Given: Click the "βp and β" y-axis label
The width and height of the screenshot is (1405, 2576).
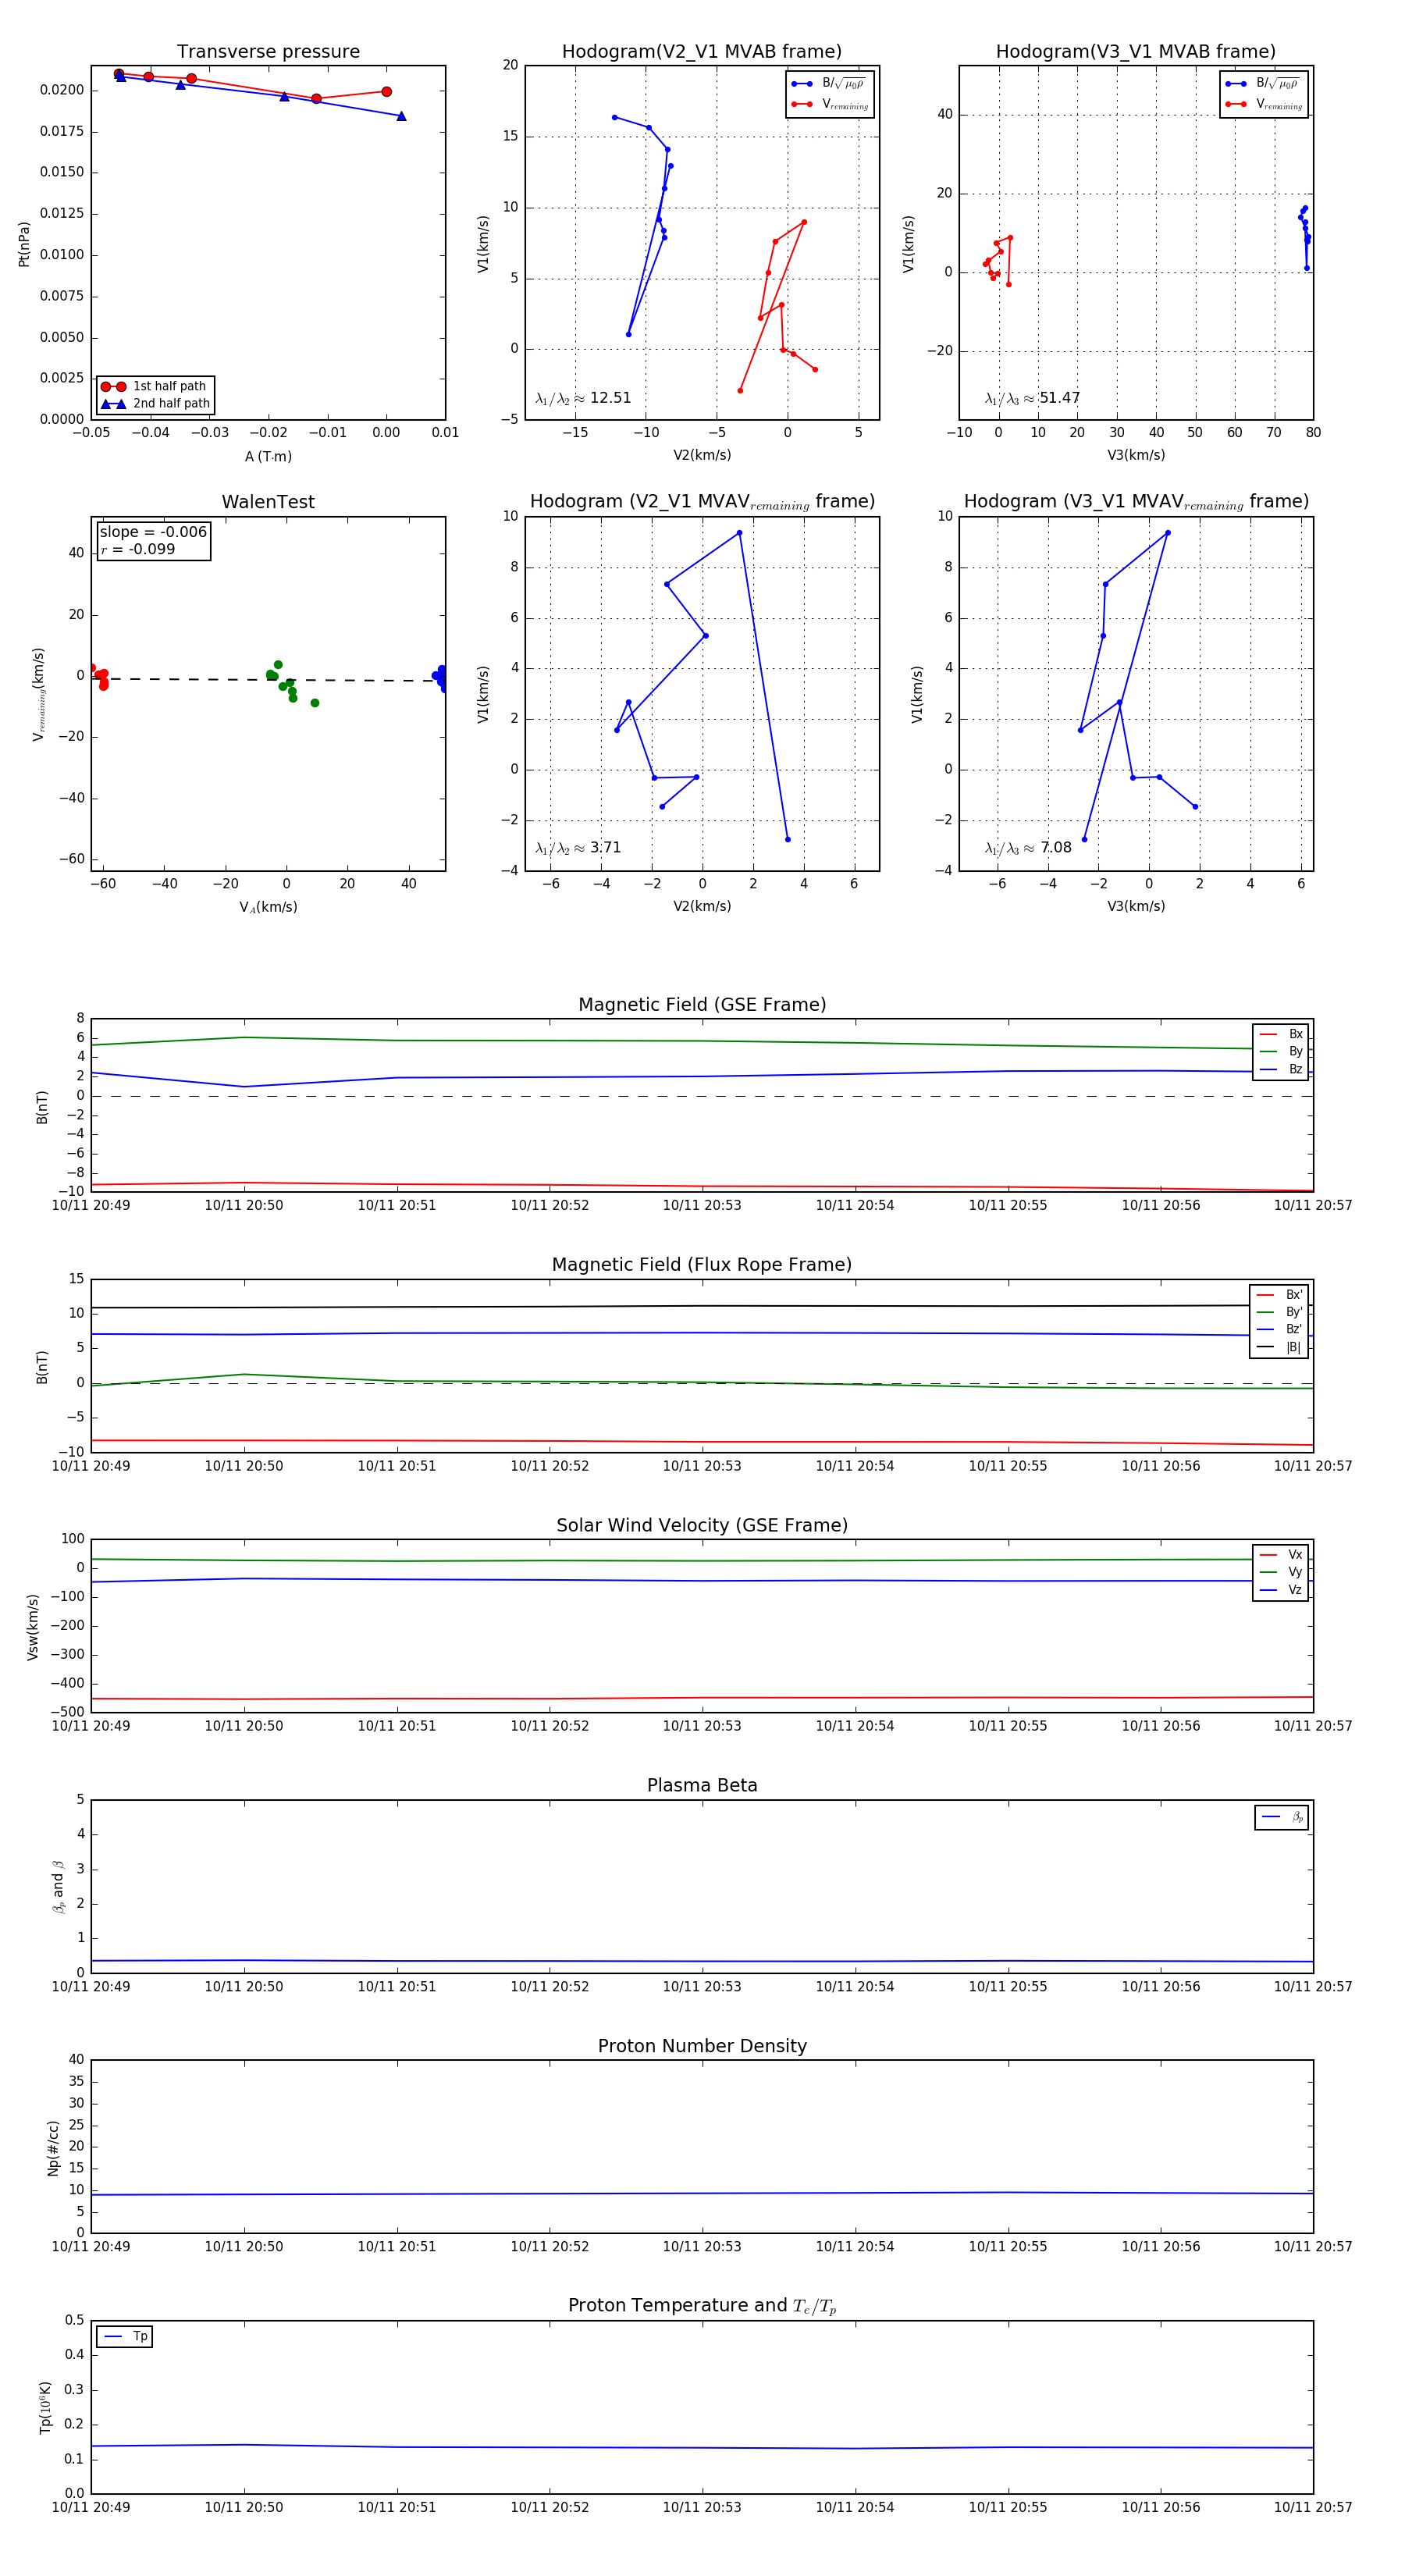Looking at the screenshot, I should pos(58,1886).
